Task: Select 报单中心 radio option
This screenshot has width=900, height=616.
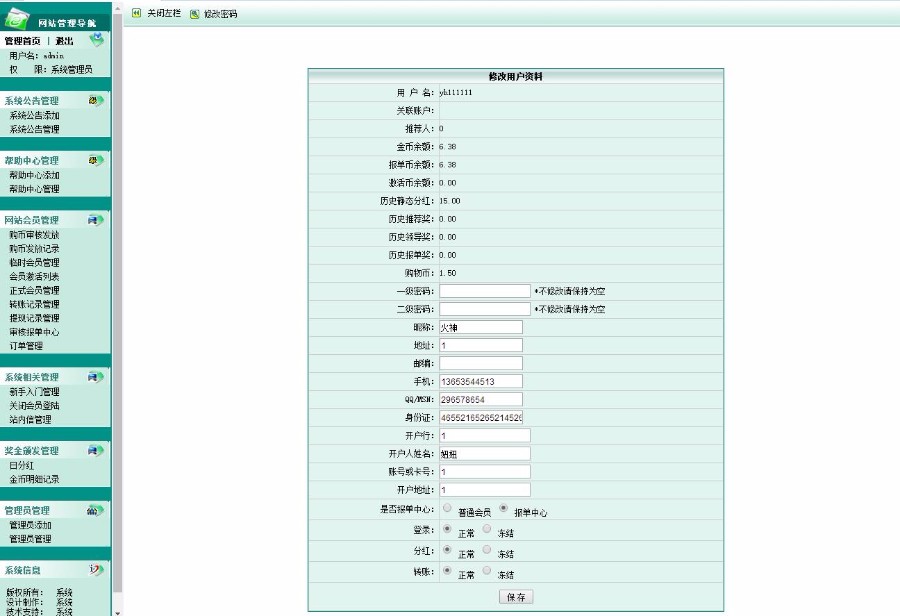Action: [503, 509]
